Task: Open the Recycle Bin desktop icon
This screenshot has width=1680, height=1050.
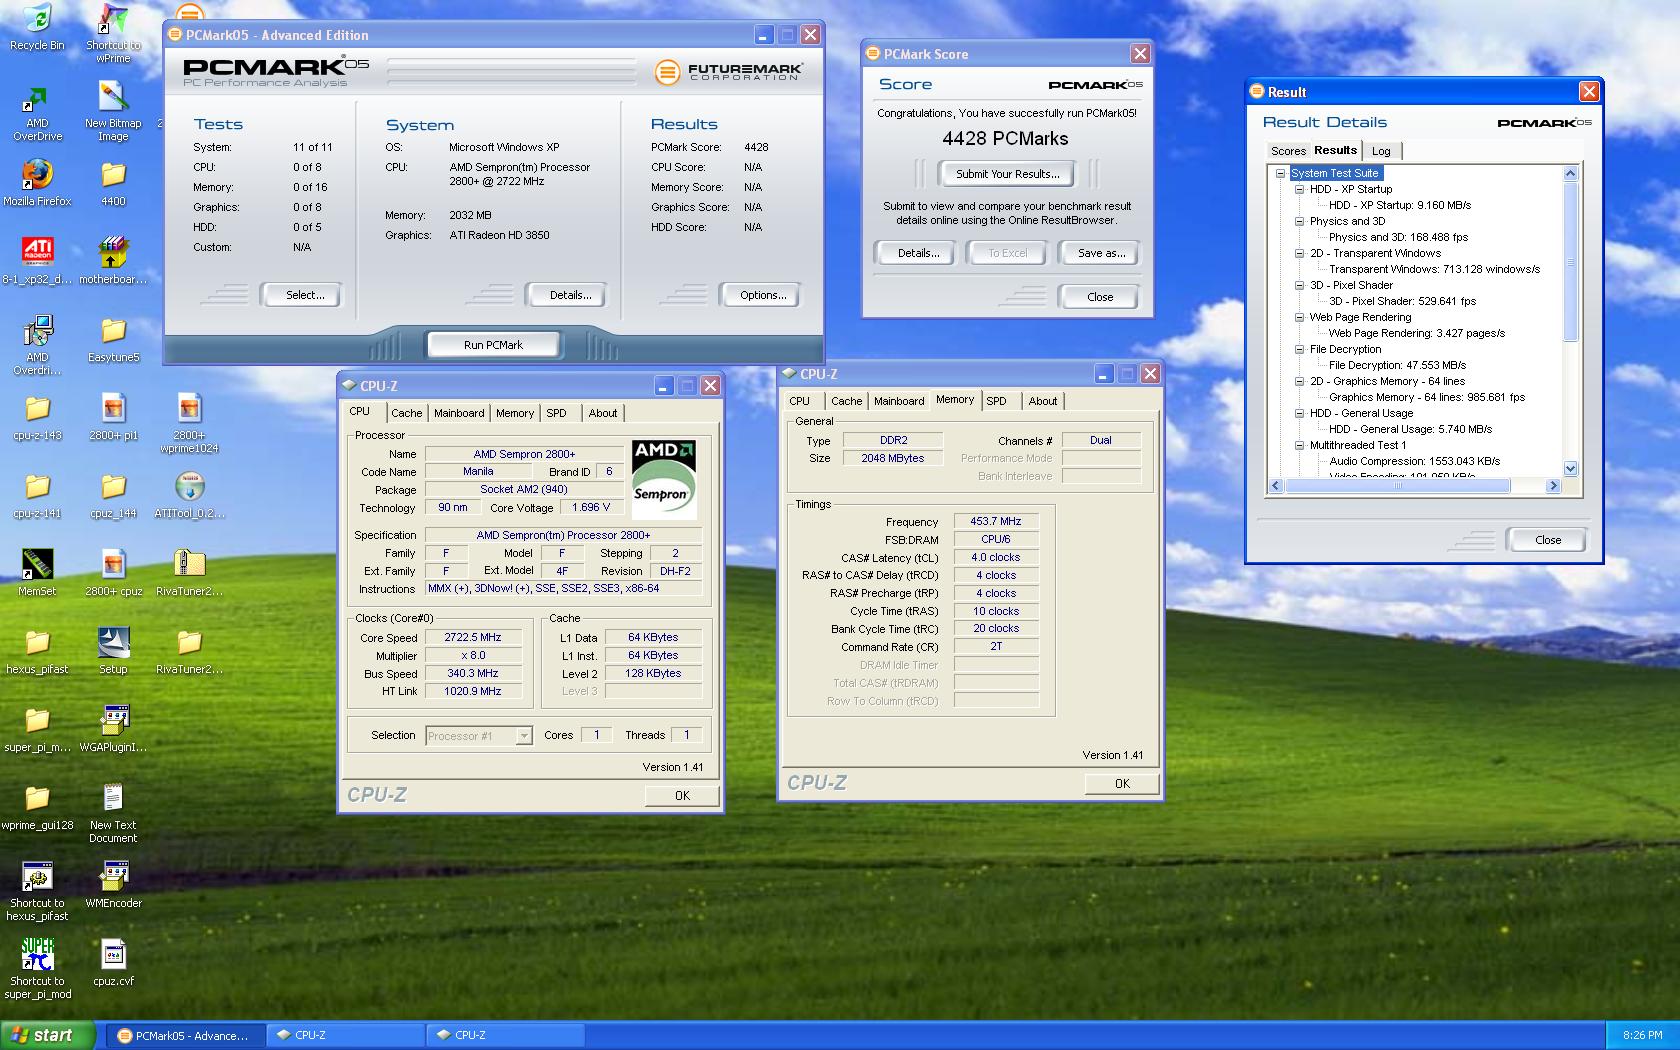Action: pyautogui.click(x=37, y=27)
